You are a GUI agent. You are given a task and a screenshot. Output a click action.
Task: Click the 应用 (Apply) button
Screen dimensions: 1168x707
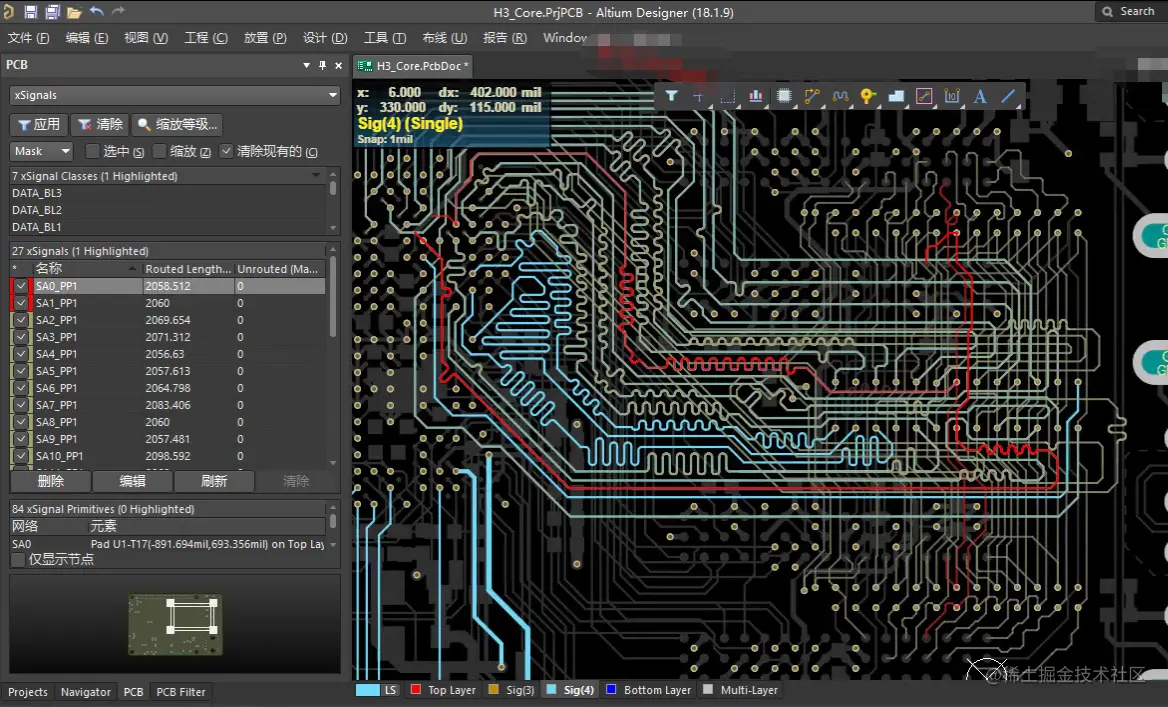tap(39, 124)
